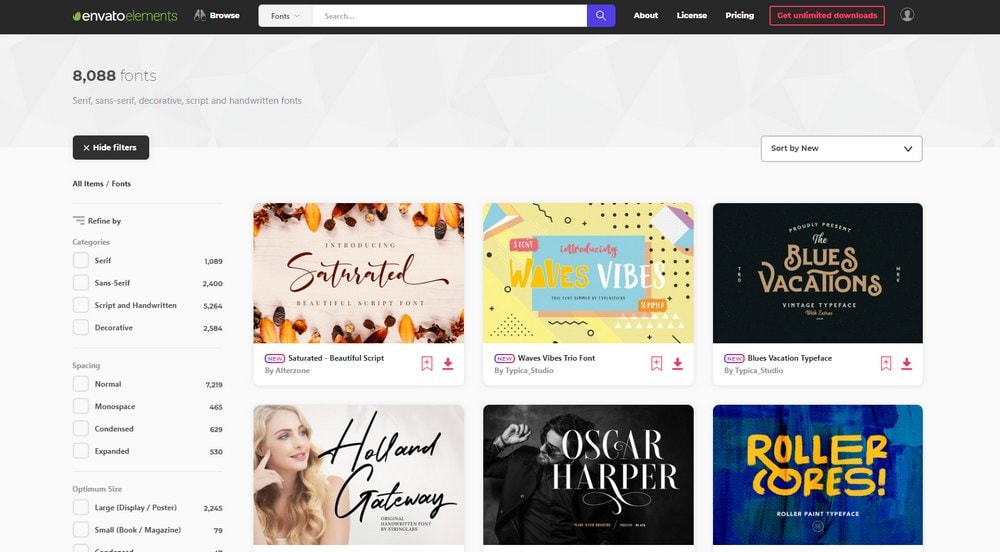This screenshot has height=552, width=1000.
Task: Open the user account profile icon
Action: coord(907,15)
